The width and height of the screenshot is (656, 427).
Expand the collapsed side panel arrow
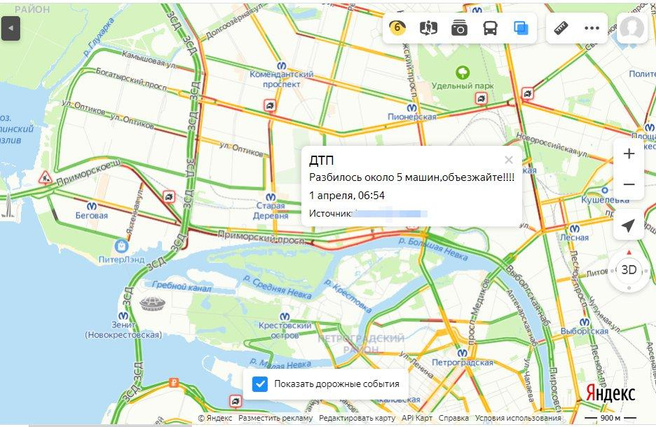pos(11,28)
